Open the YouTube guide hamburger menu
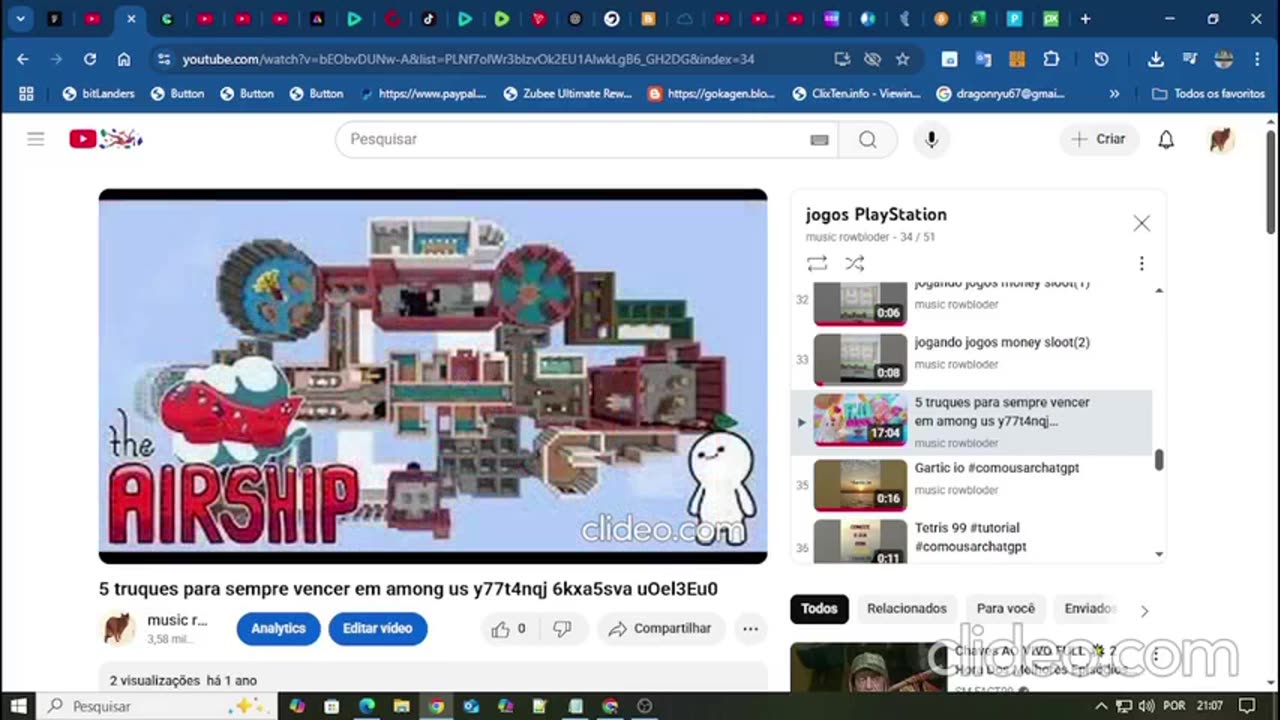Viewport: 1280px width, 720px height. point(36,139)
